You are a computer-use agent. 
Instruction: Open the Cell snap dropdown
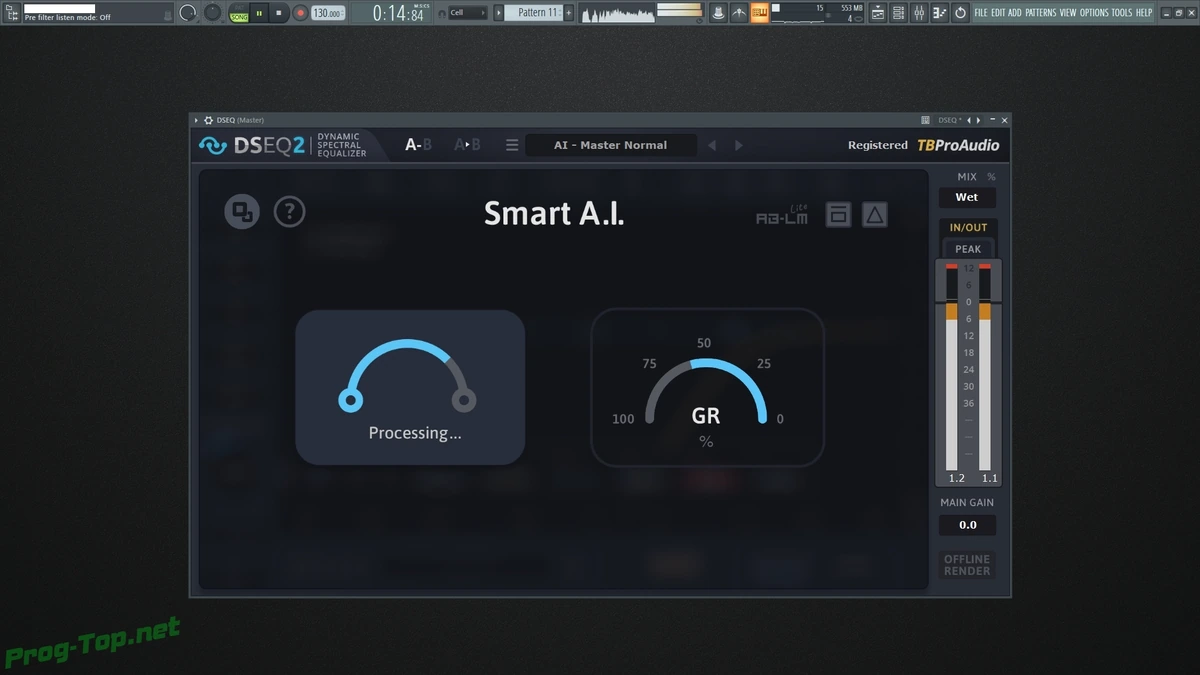(468, 13)
